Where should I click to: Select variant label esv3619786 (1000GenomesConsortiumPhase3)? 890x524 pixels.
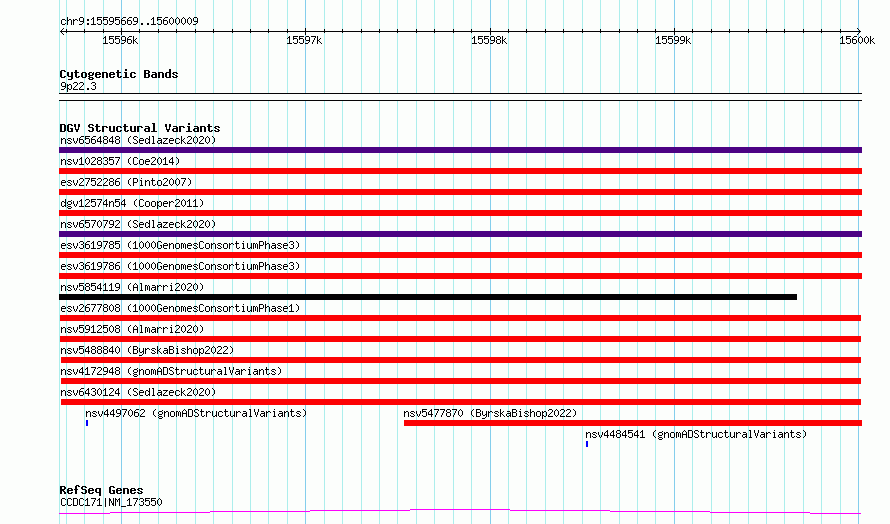pos(180,266)
